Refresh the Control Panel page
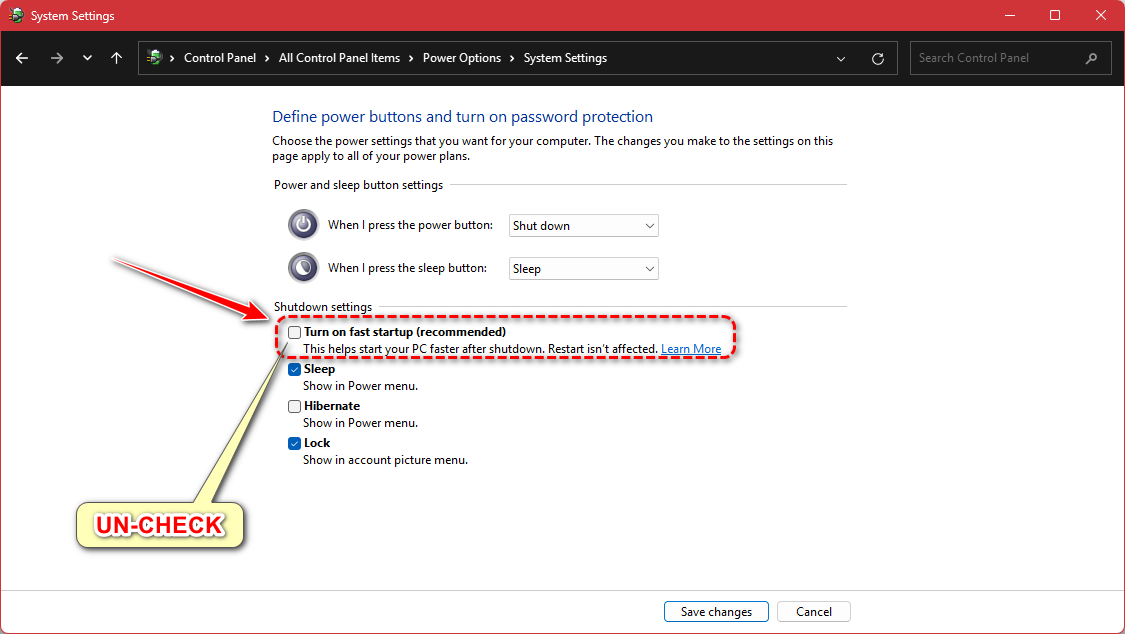This screenshot has height=634, width=1125. pyautogui.click(x=878, y=58)
